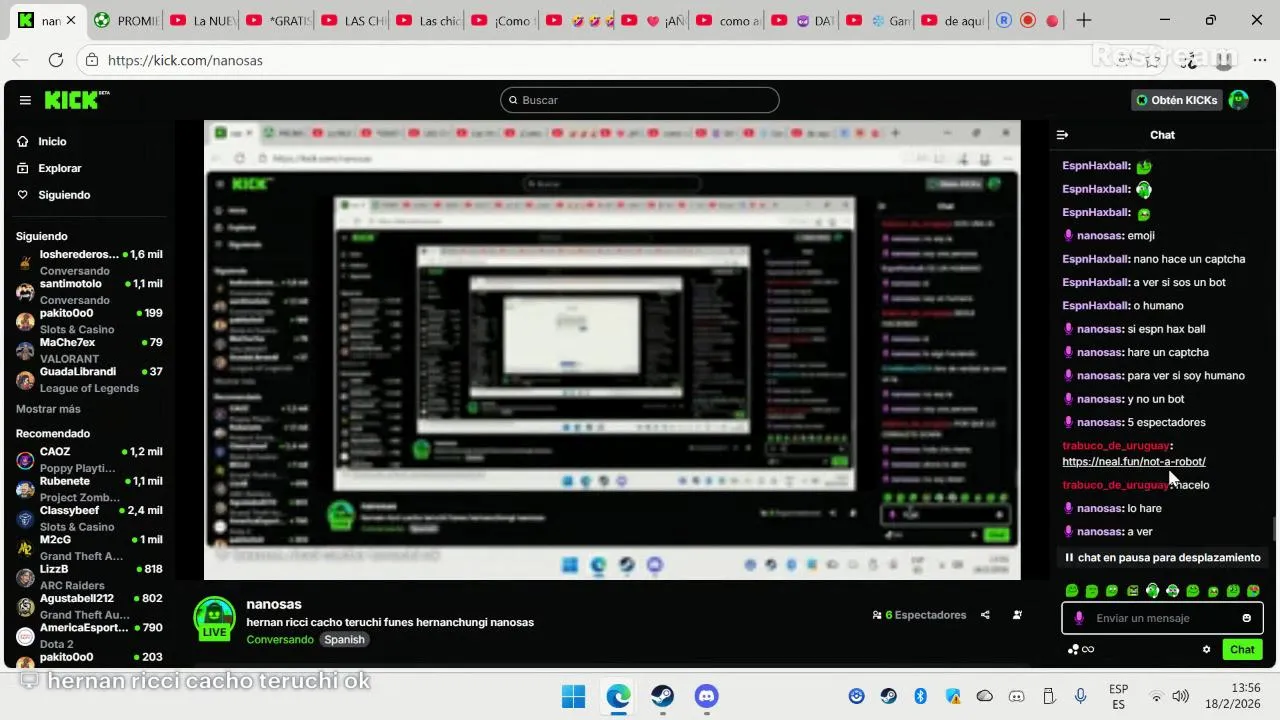Click the live stream video player
The height and width of the screenshot is (720, 1280).
[612, 350]
